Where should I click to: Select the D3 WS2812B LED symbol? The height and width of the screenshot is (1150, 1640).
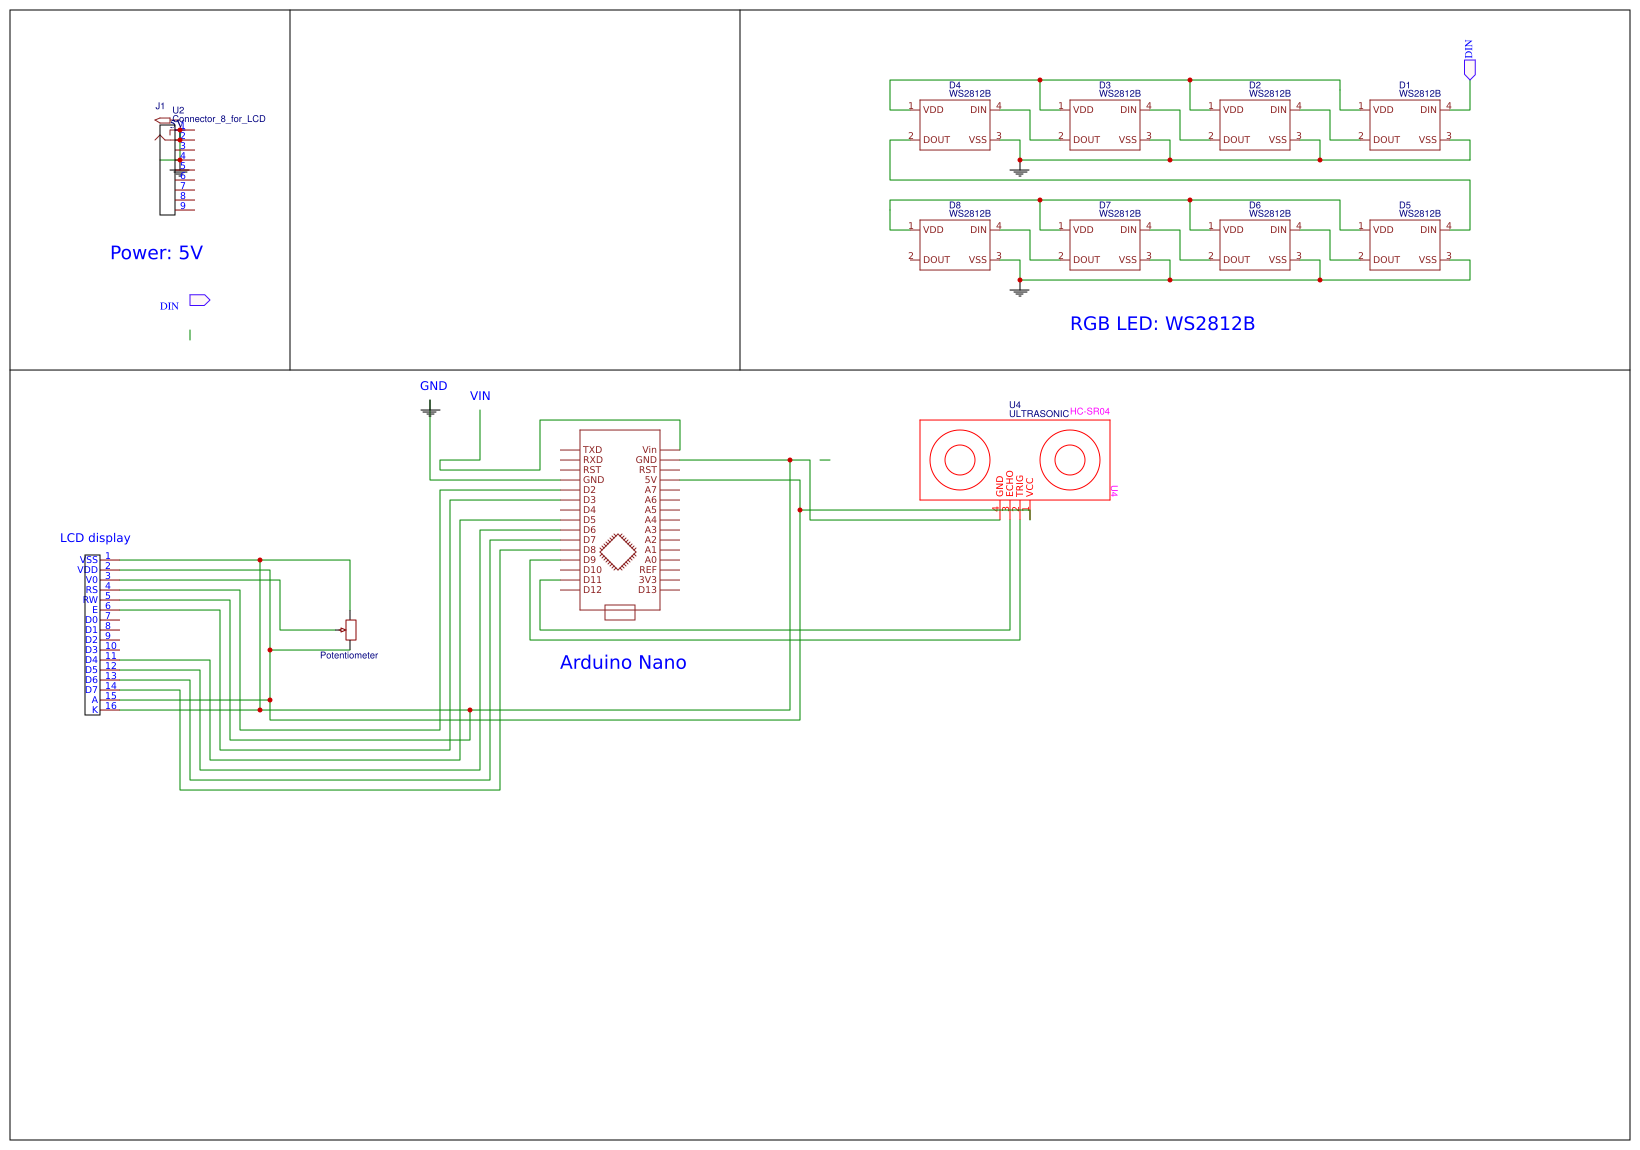1104,125
